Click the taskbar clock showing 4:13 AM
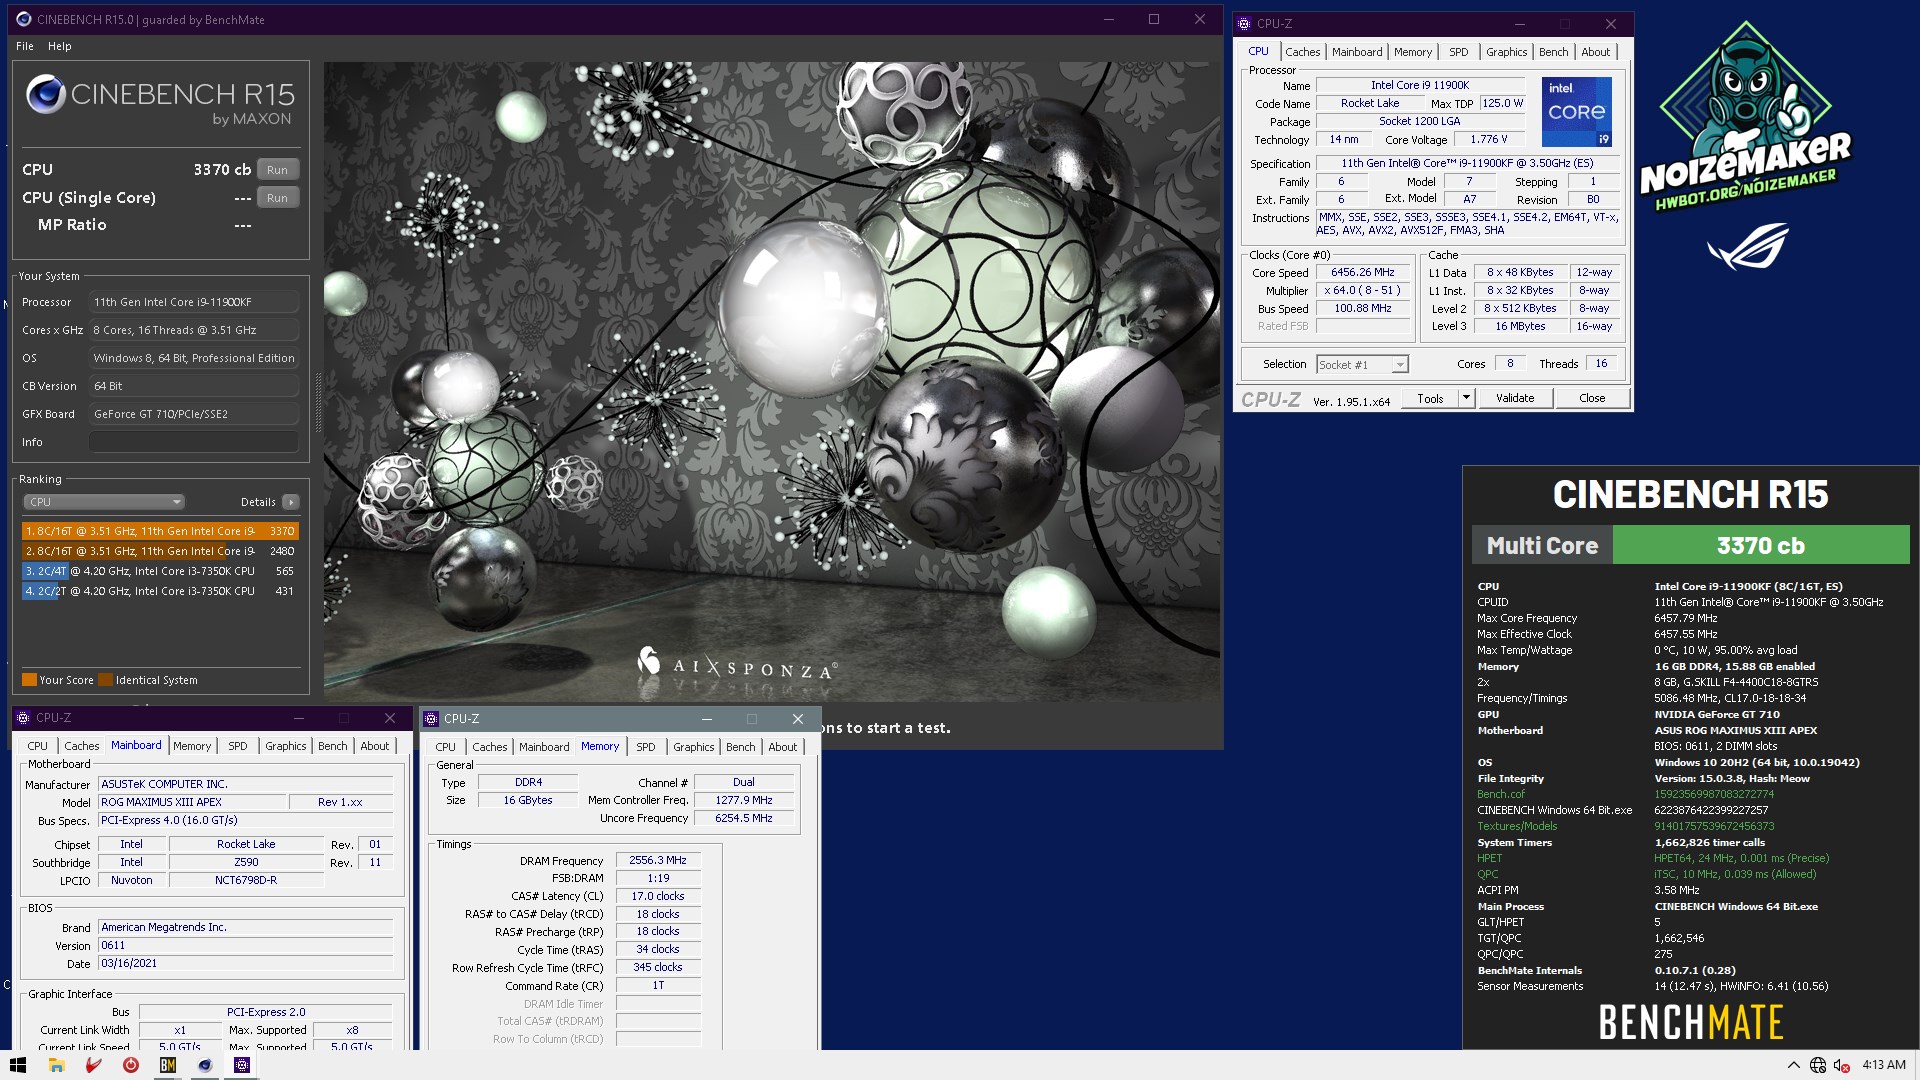This screenshot has height=1080, width=1920. [x=1884, y=1065]
